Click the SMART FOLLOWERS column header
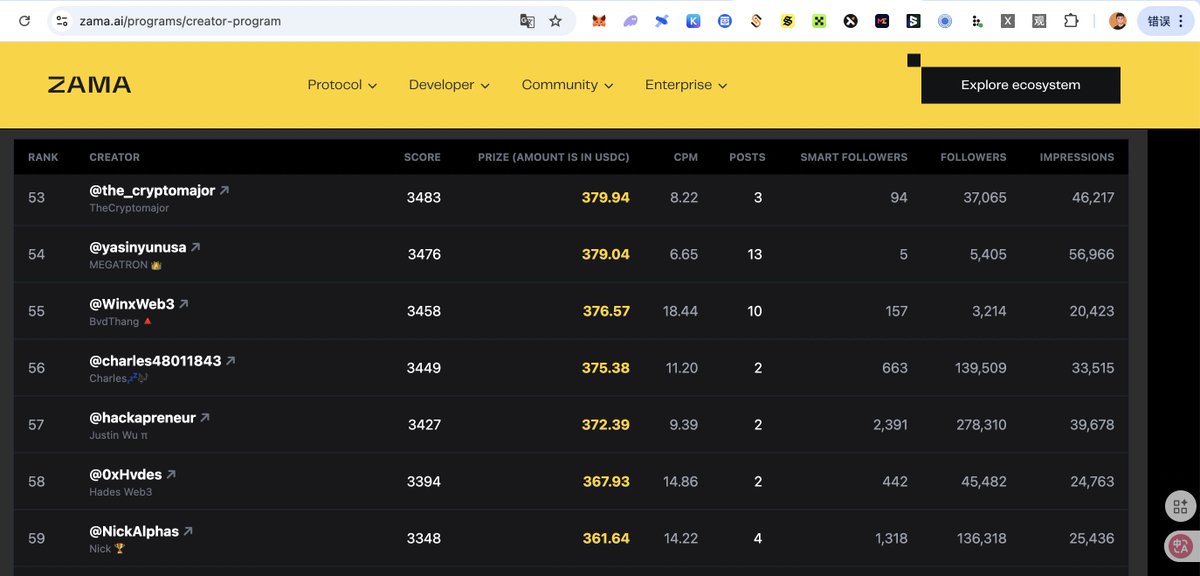The image size is (1200, 576). (x=854, y=157)
